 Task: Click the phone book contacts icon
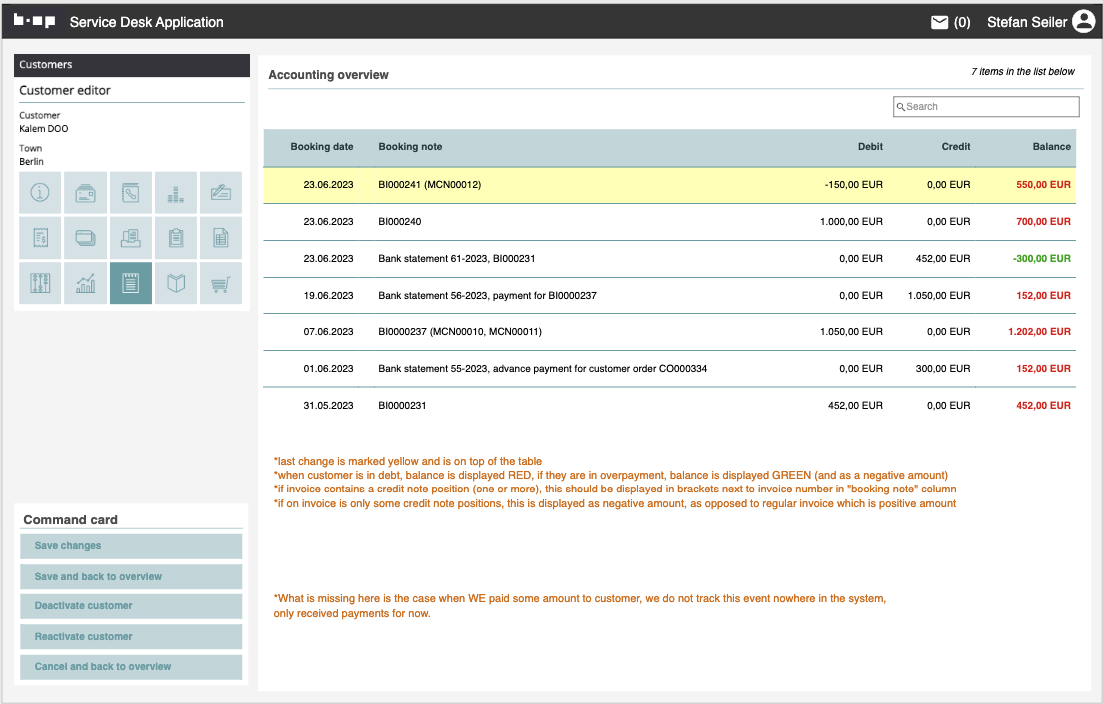(x=131, y=192)
